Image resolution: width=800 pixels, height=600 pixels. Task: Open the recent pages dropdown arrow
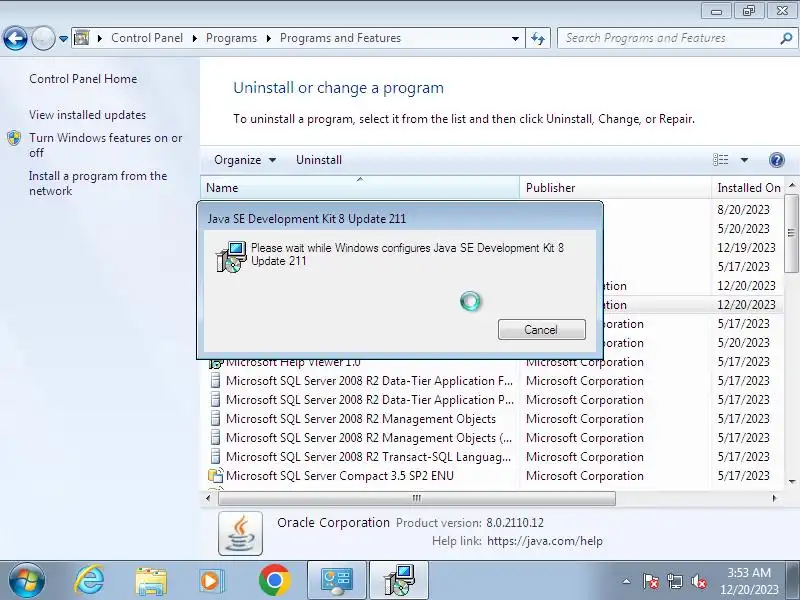63,38
